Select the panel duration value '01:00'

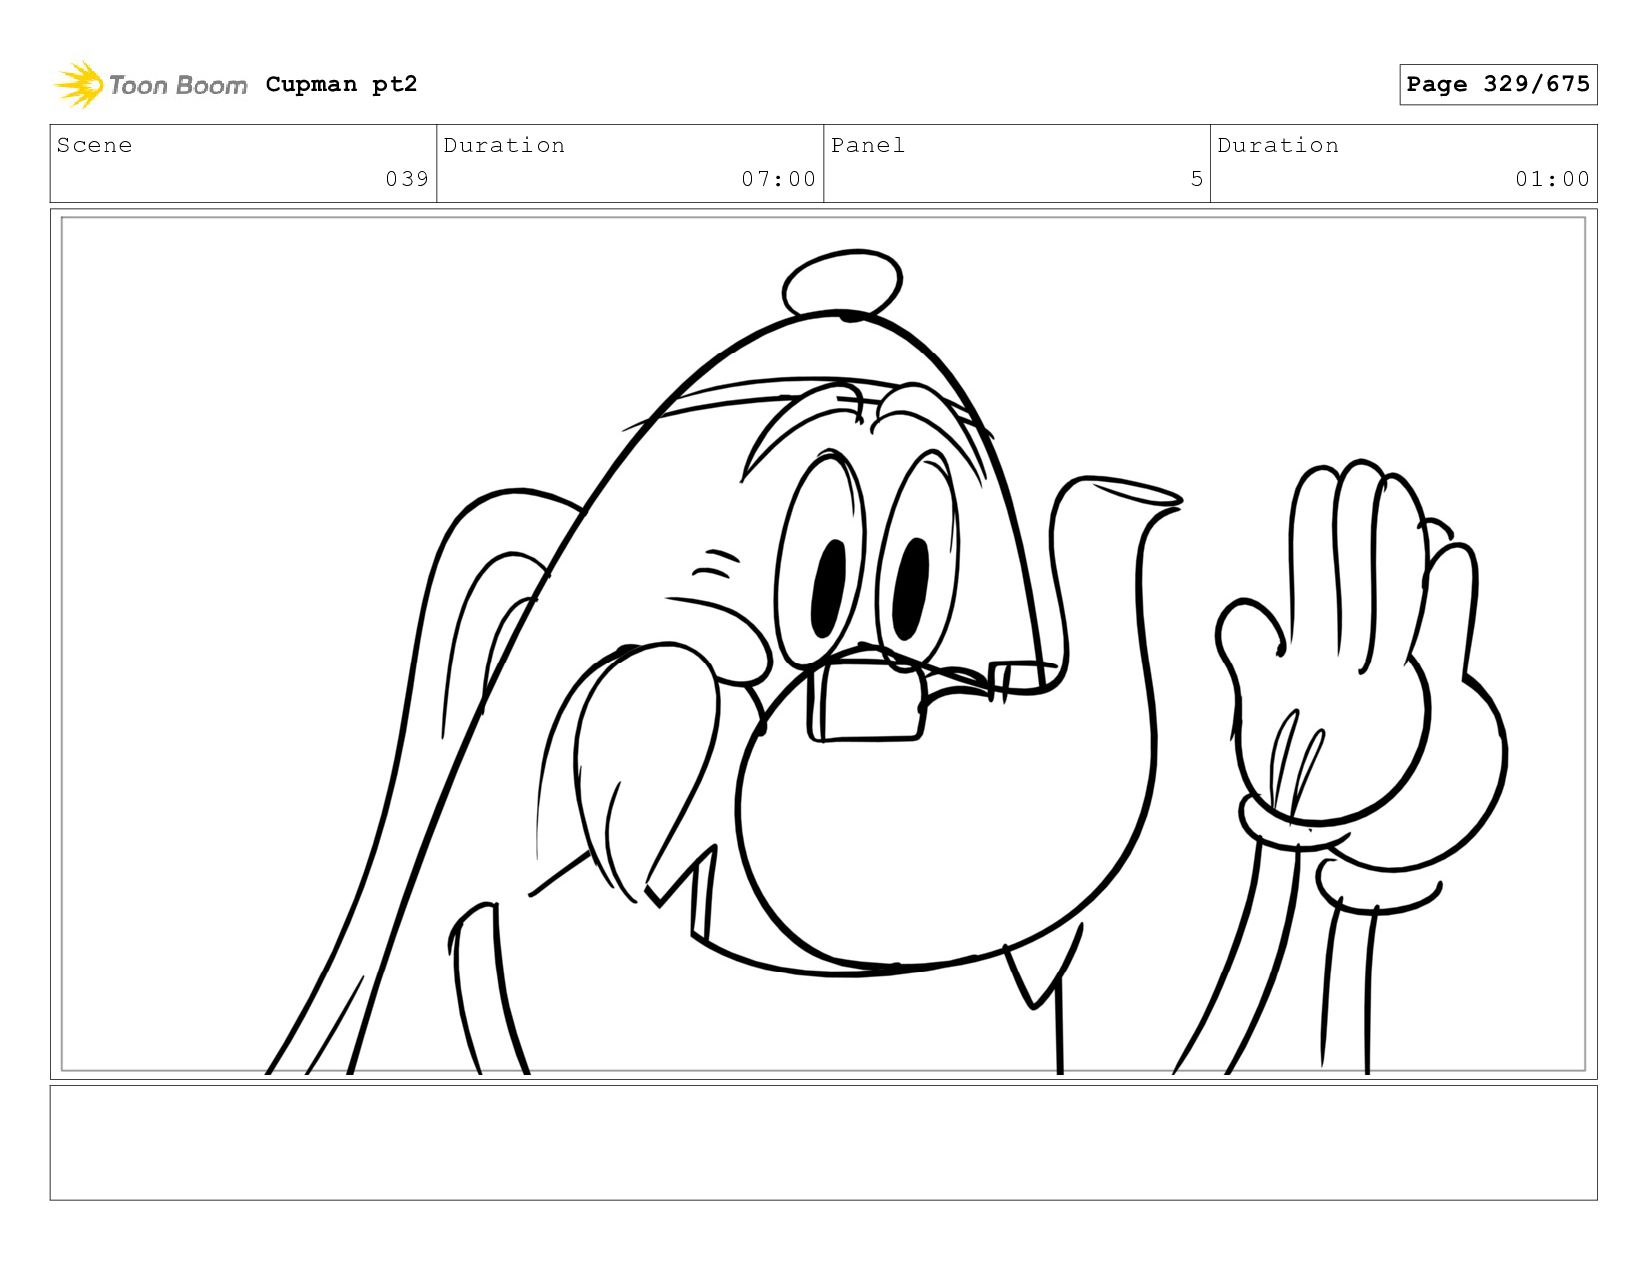click(1552, 179)
